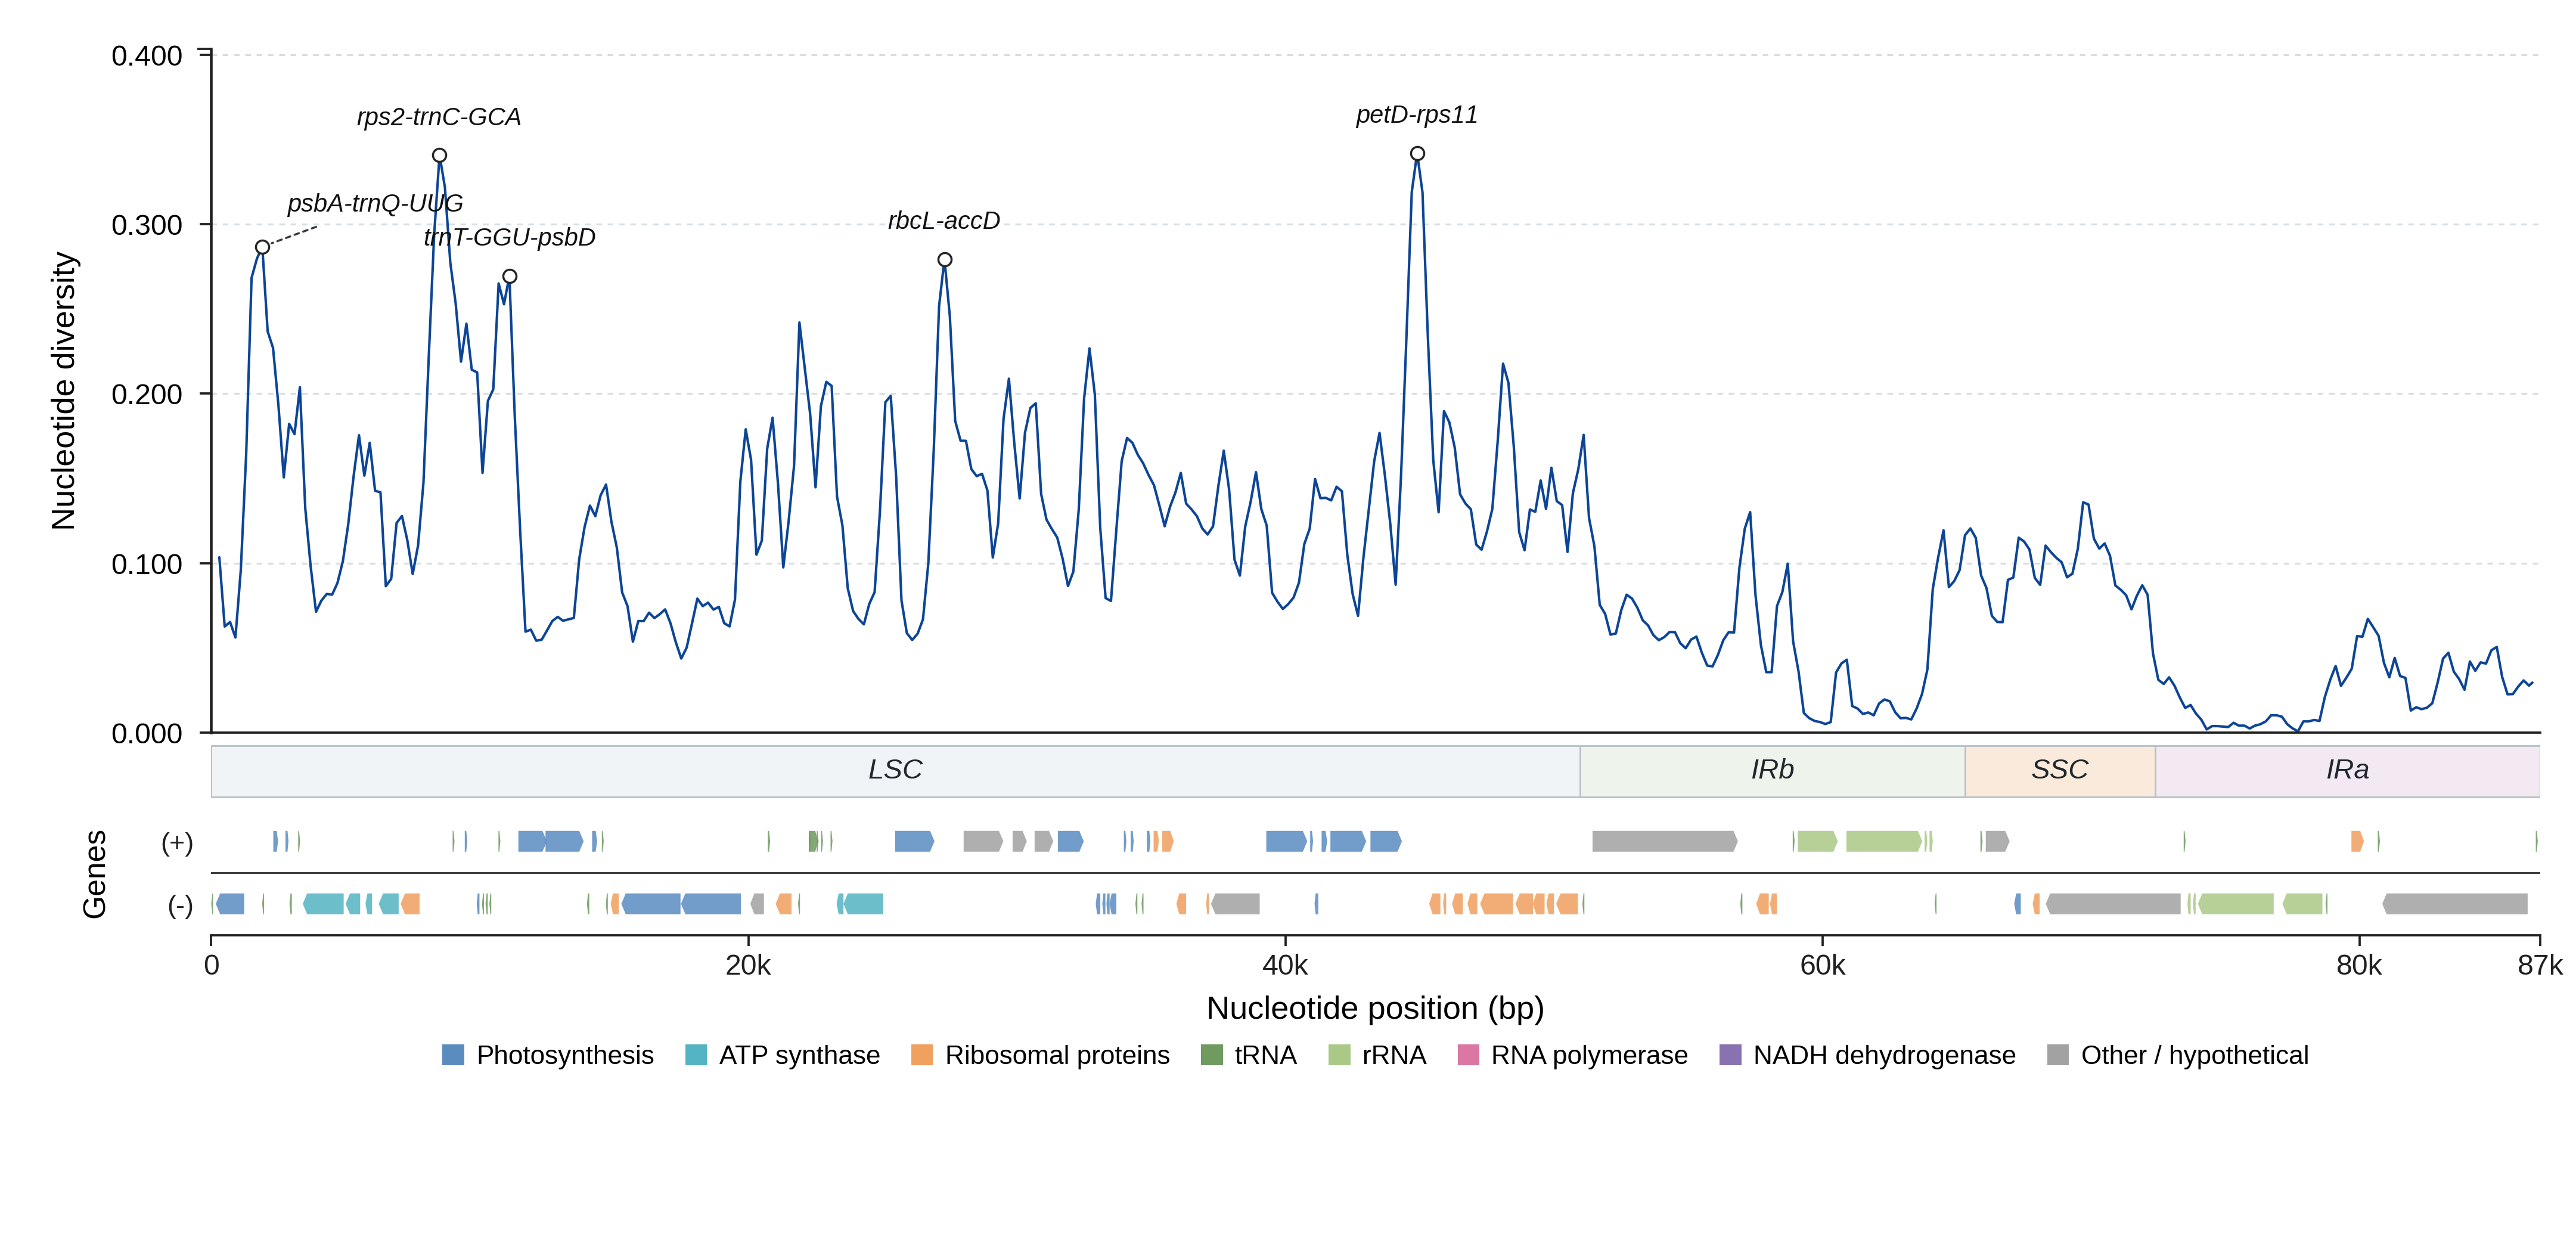Viewport: 2576px width, 1253px height.
Task: Click the 0.200 y-axis tick label
Action: [146, 394]
